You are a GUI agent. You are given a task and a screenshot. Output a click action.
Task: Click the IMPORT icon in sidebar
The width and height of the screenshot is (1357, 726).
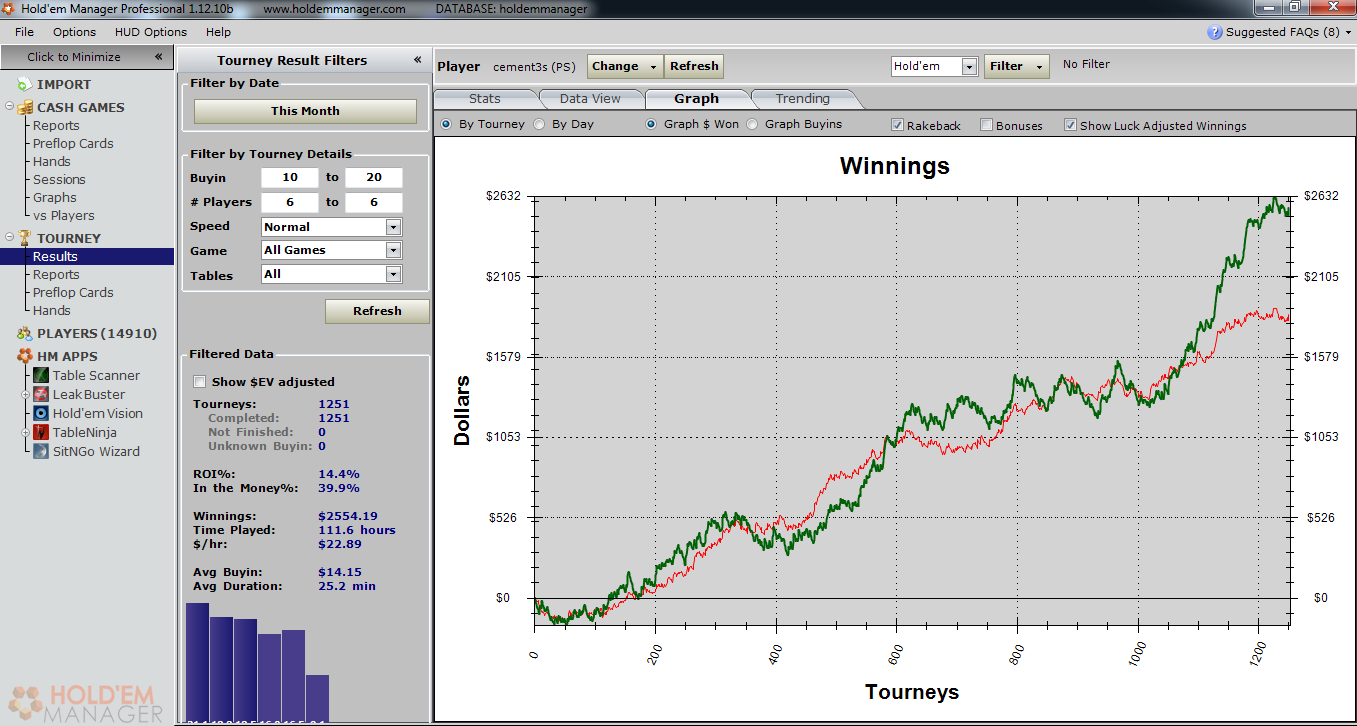(x=24, y=85)
